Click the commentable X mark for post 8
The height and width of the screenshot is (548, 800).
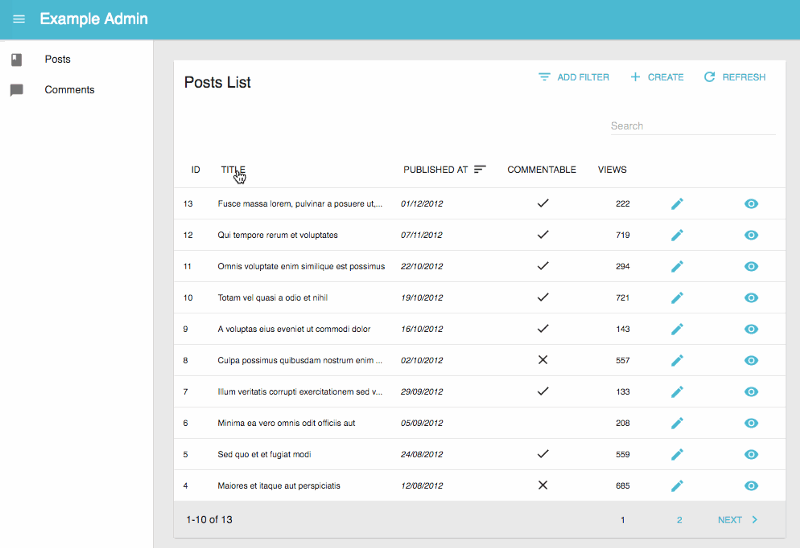tap(543, 360)
